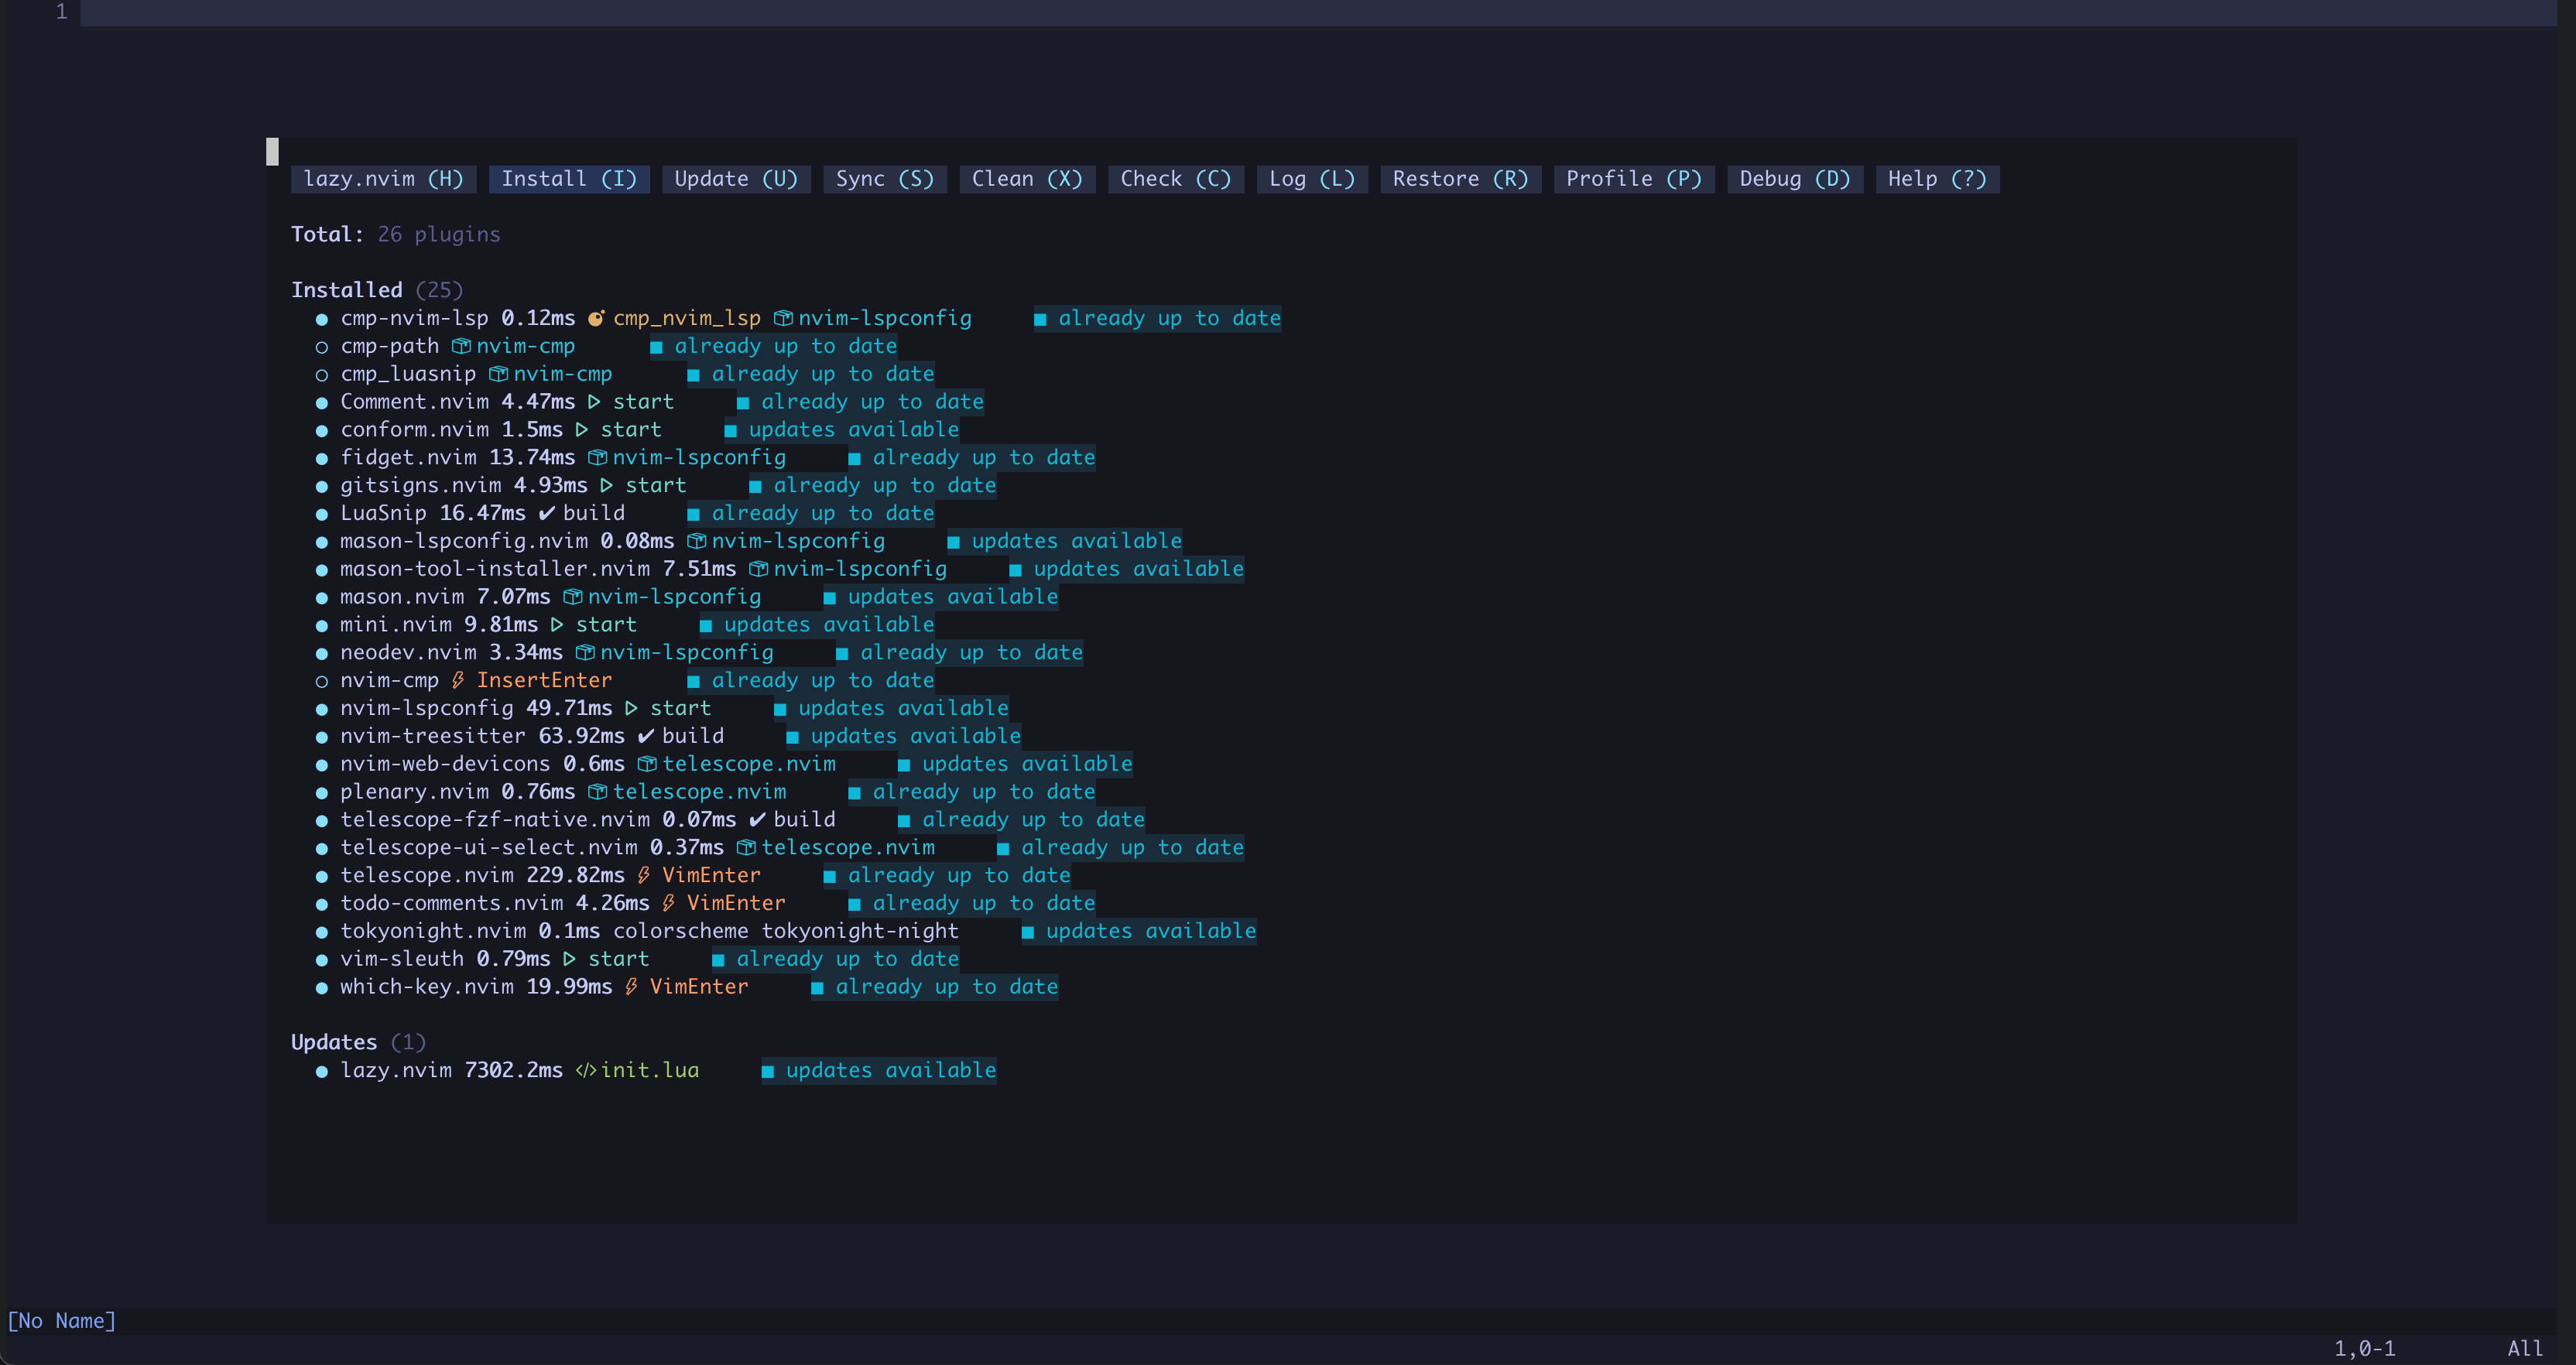Click the VimEnter event icon on todo-comments.nvim row
The width and height of the screenshot is (2576, 1365).
coord(669,903)
